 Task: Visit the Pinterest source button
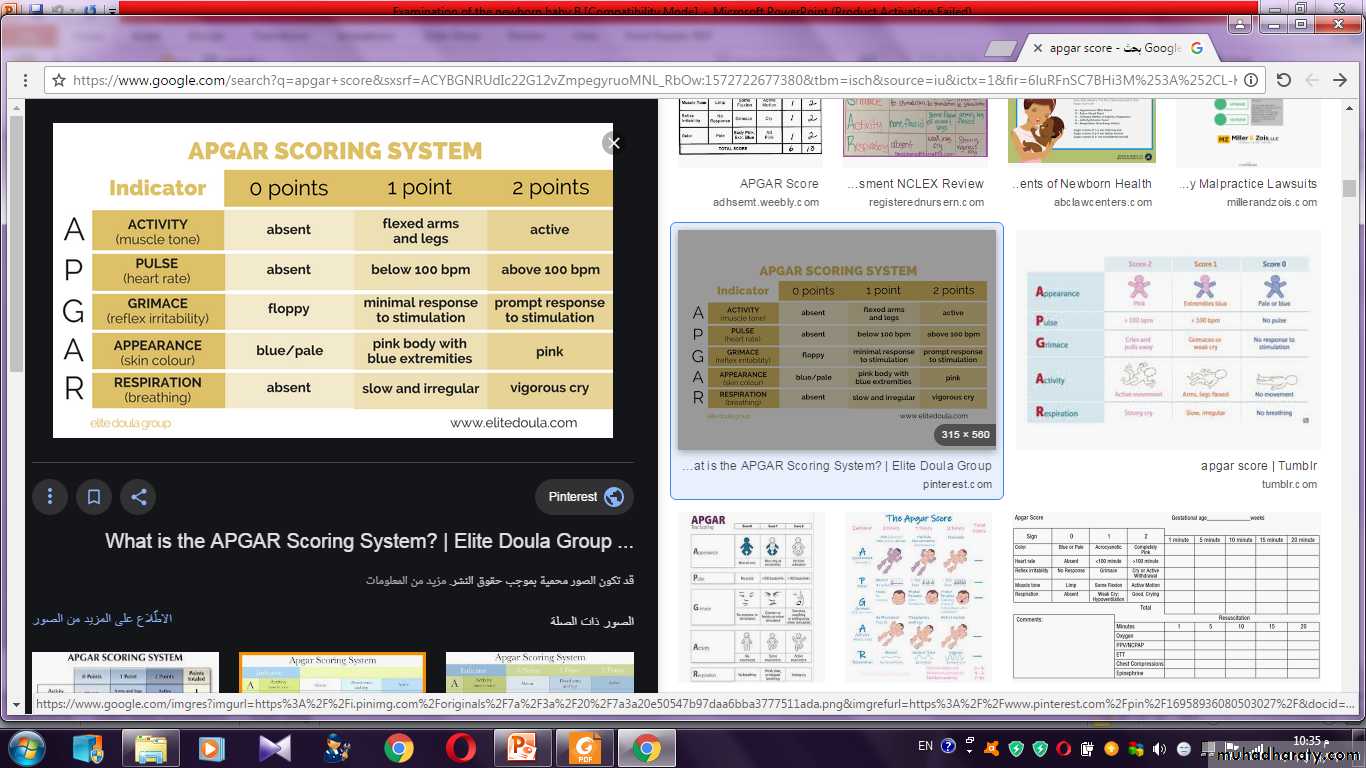click(x=584, y=497)
